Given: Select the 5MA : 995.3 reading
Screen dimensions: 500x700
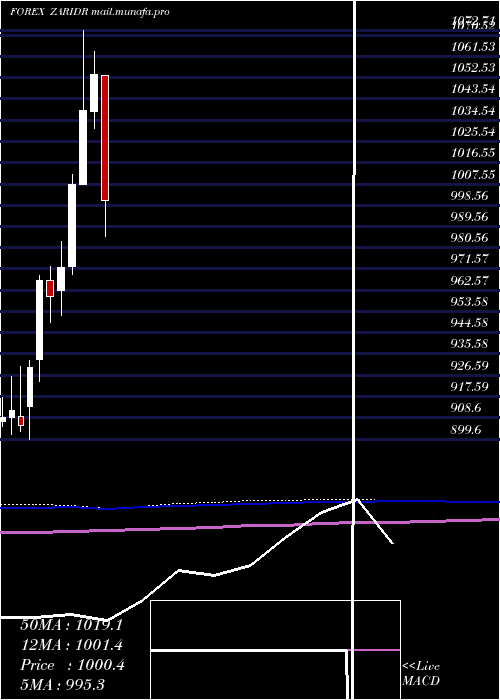Looking at the screenshot, I should click(62, 684).
